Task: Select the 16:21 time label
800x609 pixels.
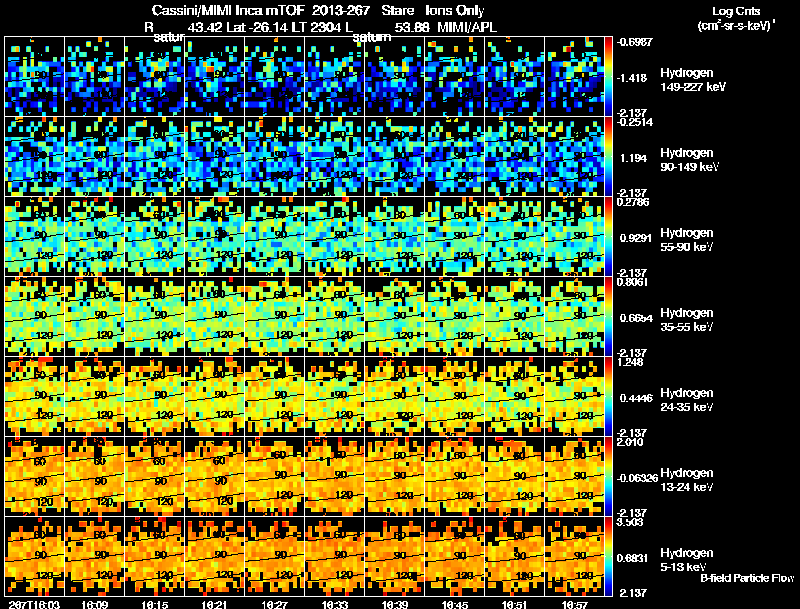Action: (x=215, y=604)
